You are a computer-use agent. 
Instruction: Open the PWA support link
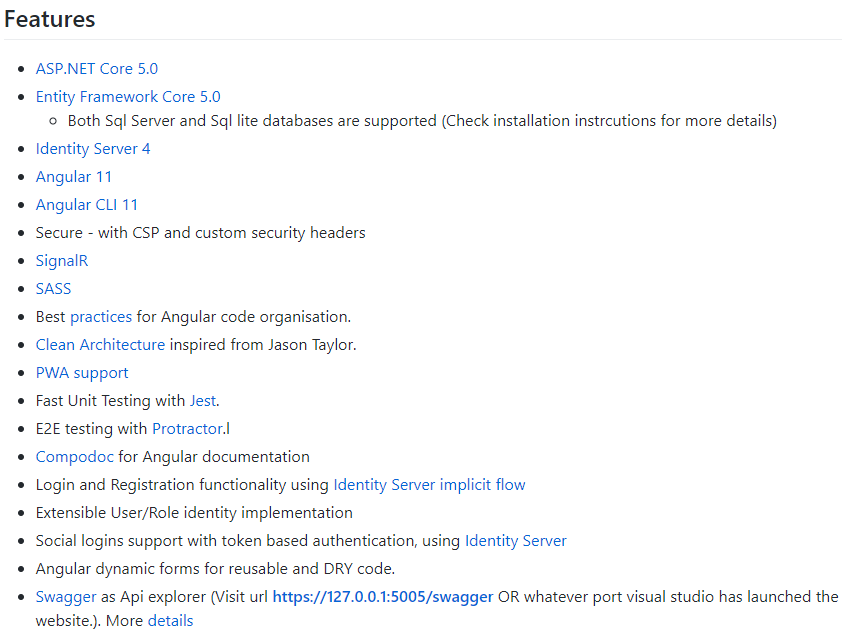(82, 373)
